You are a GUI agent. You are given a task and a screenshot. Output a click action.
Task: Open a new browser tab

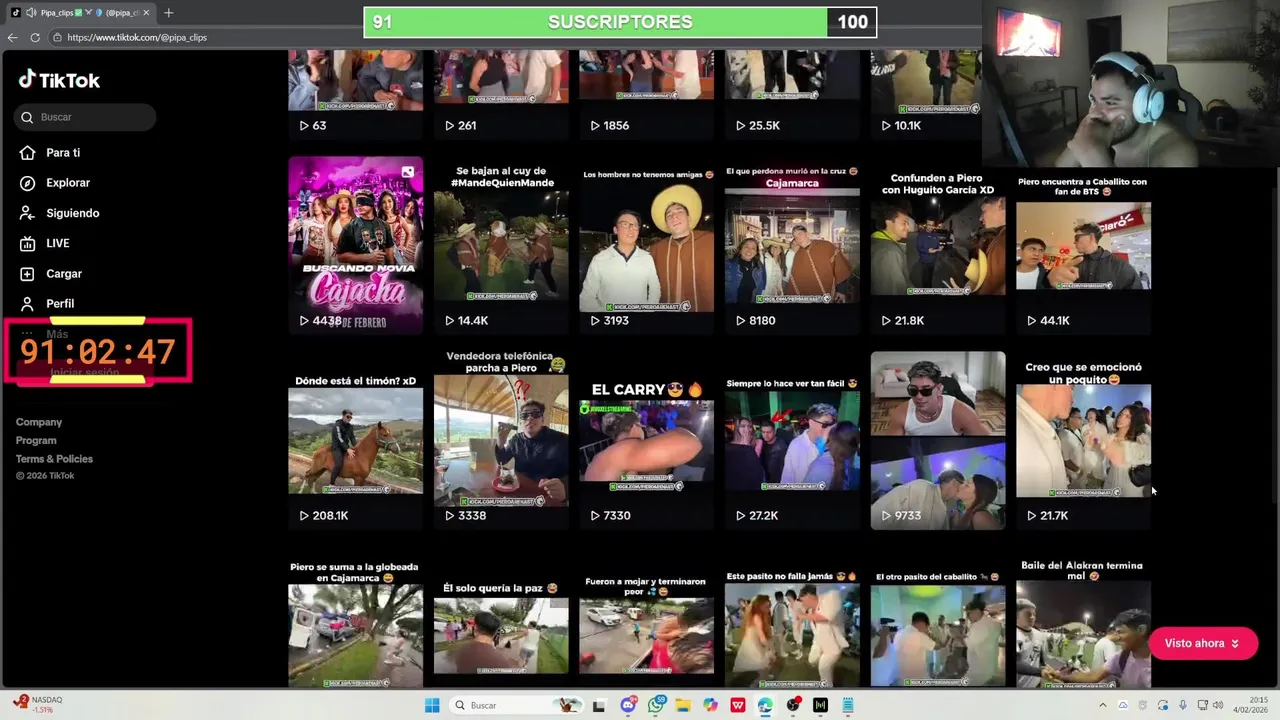(x=168, y=13)
